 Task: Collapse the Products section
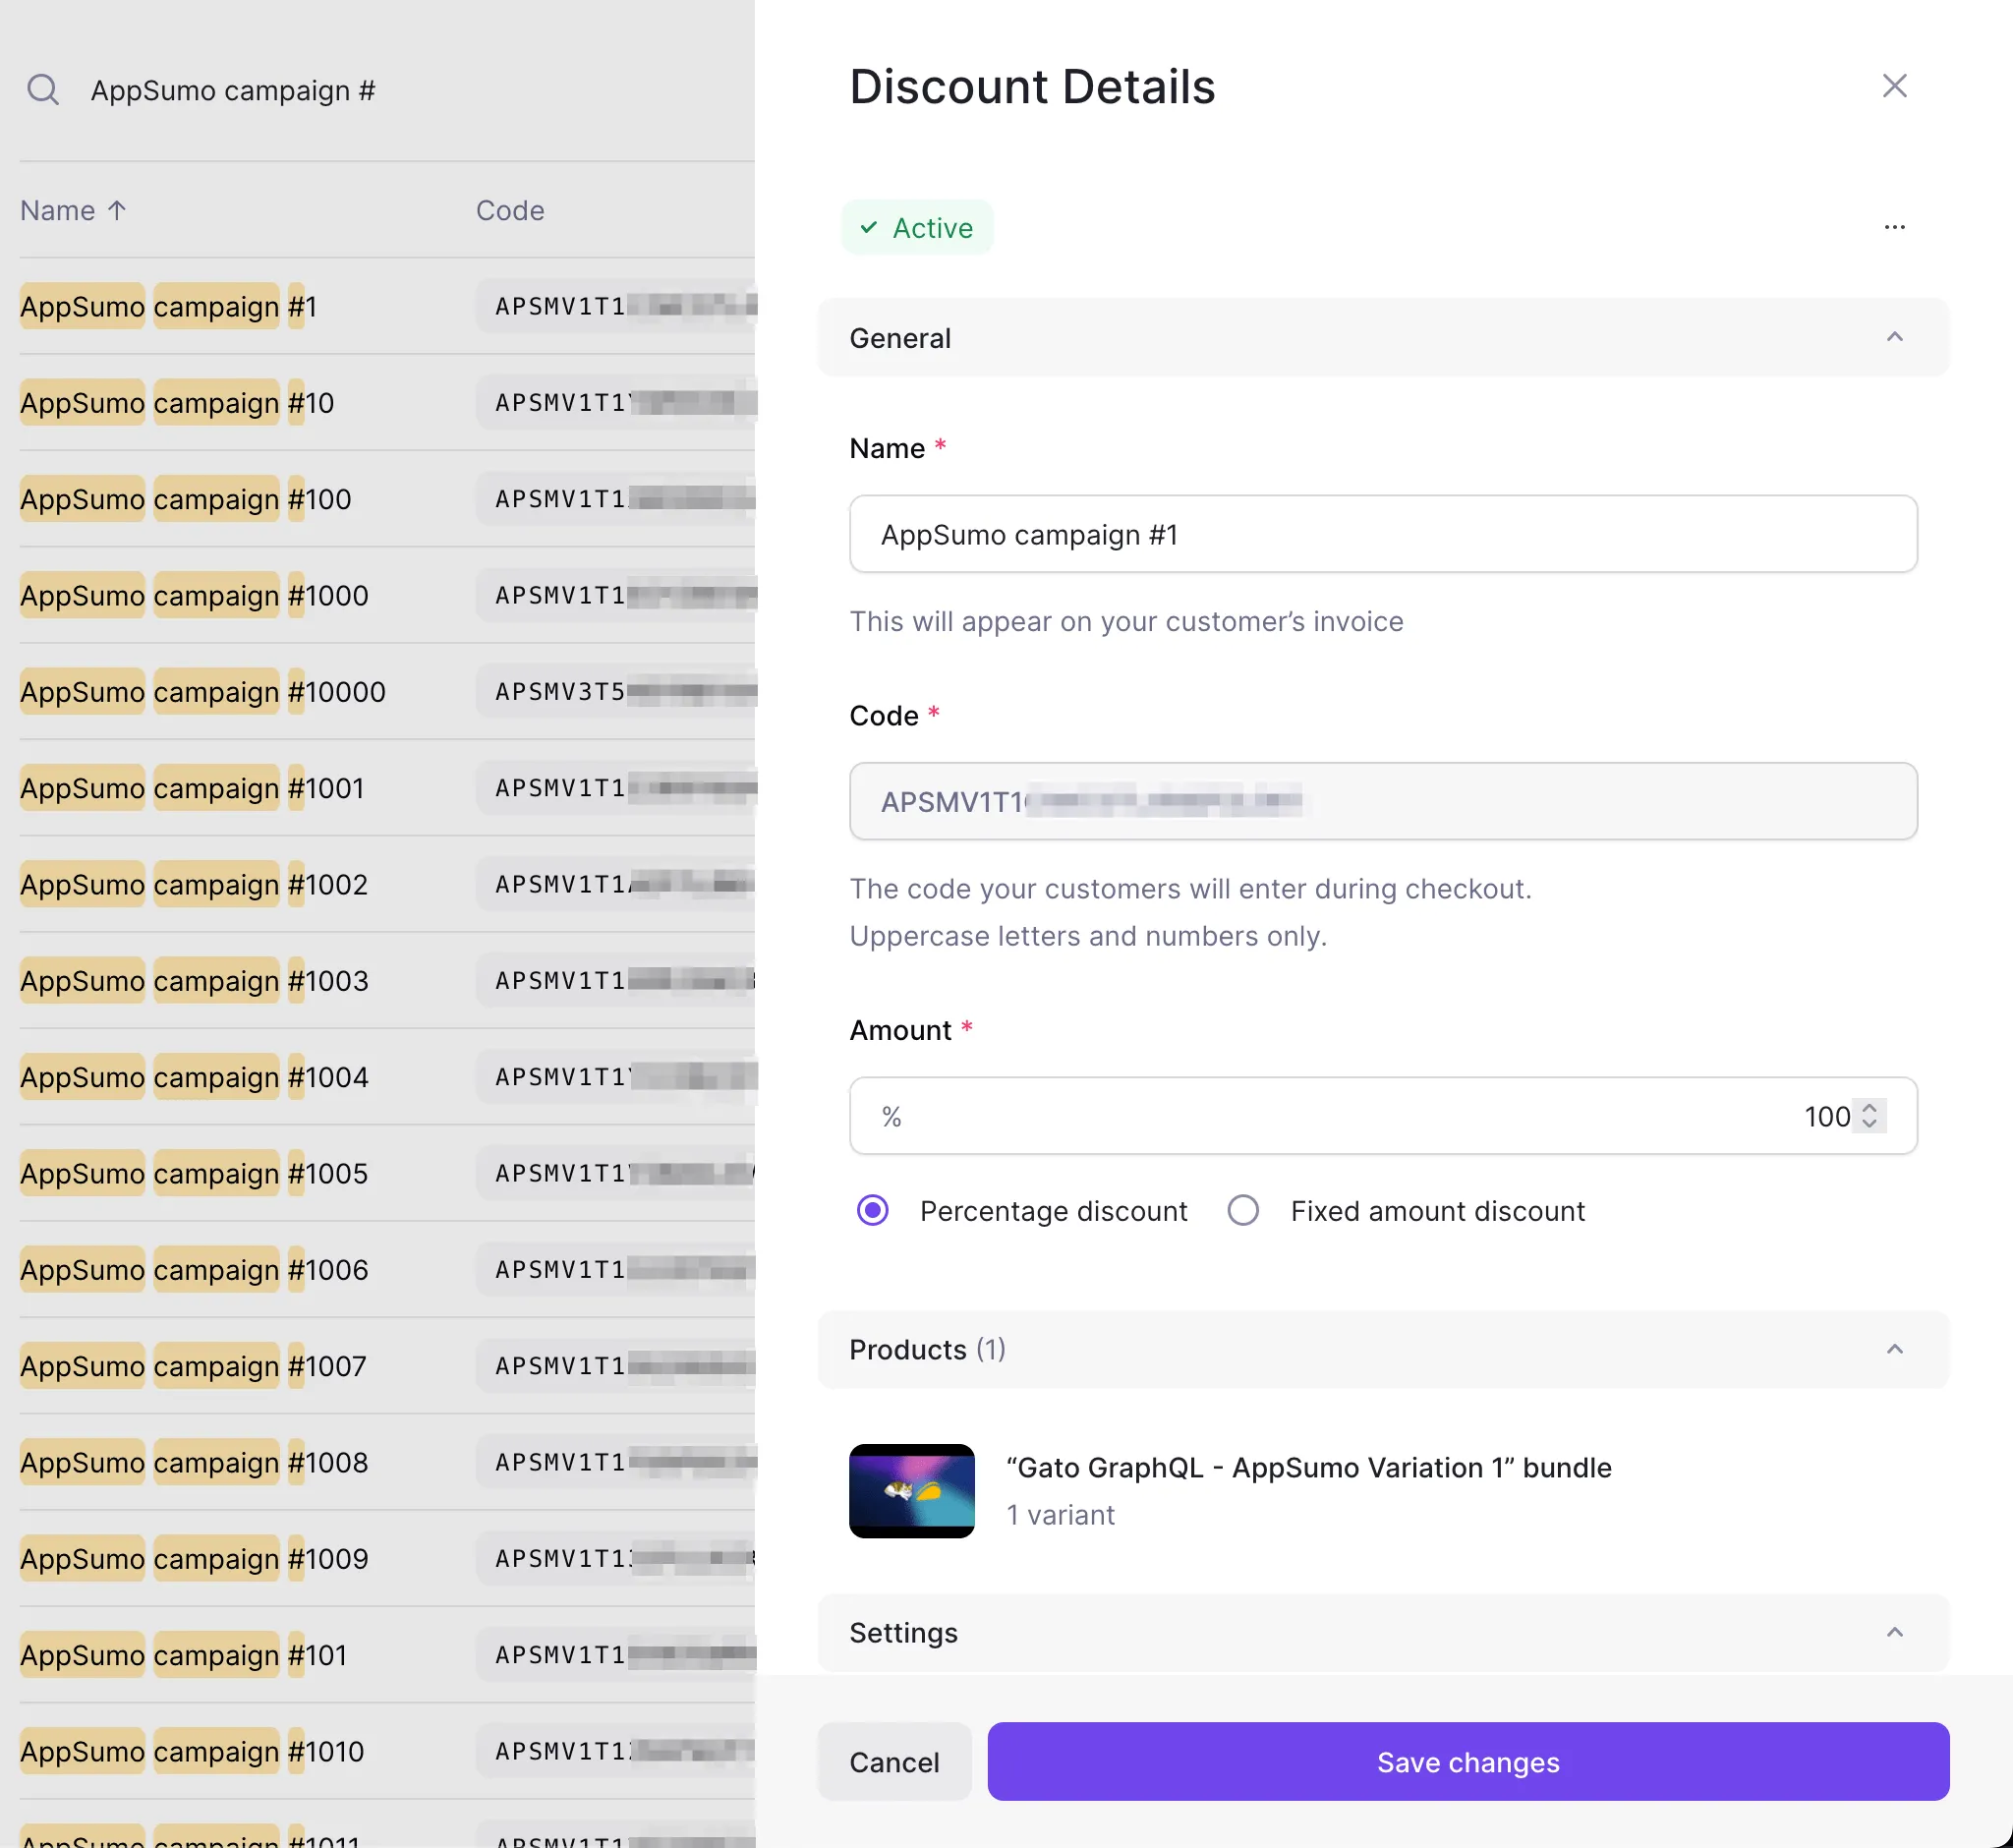tap(1383, 1349)
